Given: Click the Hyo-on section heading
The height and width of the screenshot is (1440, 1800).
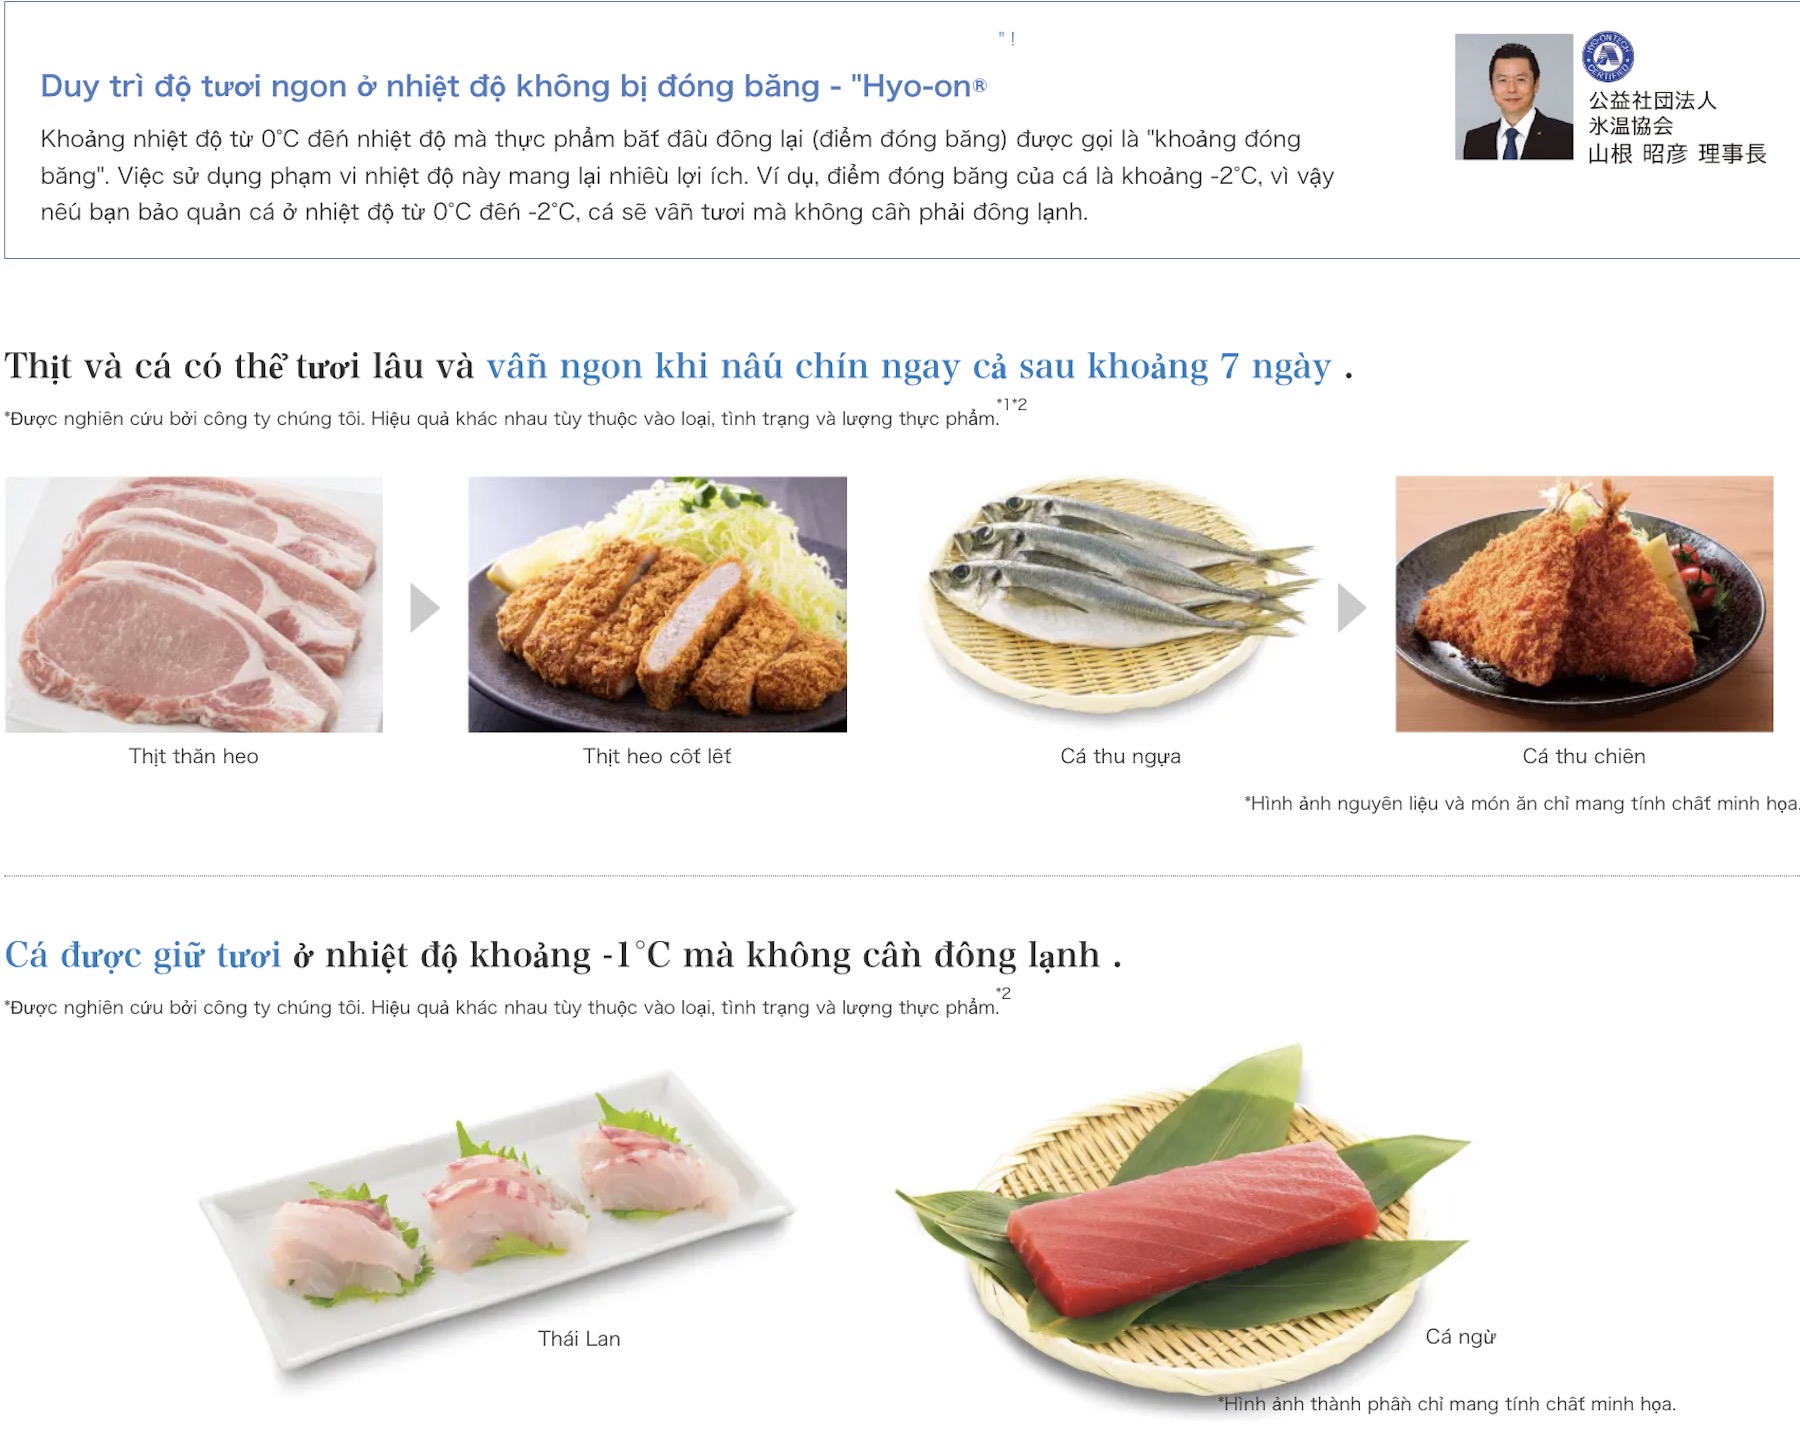Looking at the screenshot, I should tap(513, 86).
